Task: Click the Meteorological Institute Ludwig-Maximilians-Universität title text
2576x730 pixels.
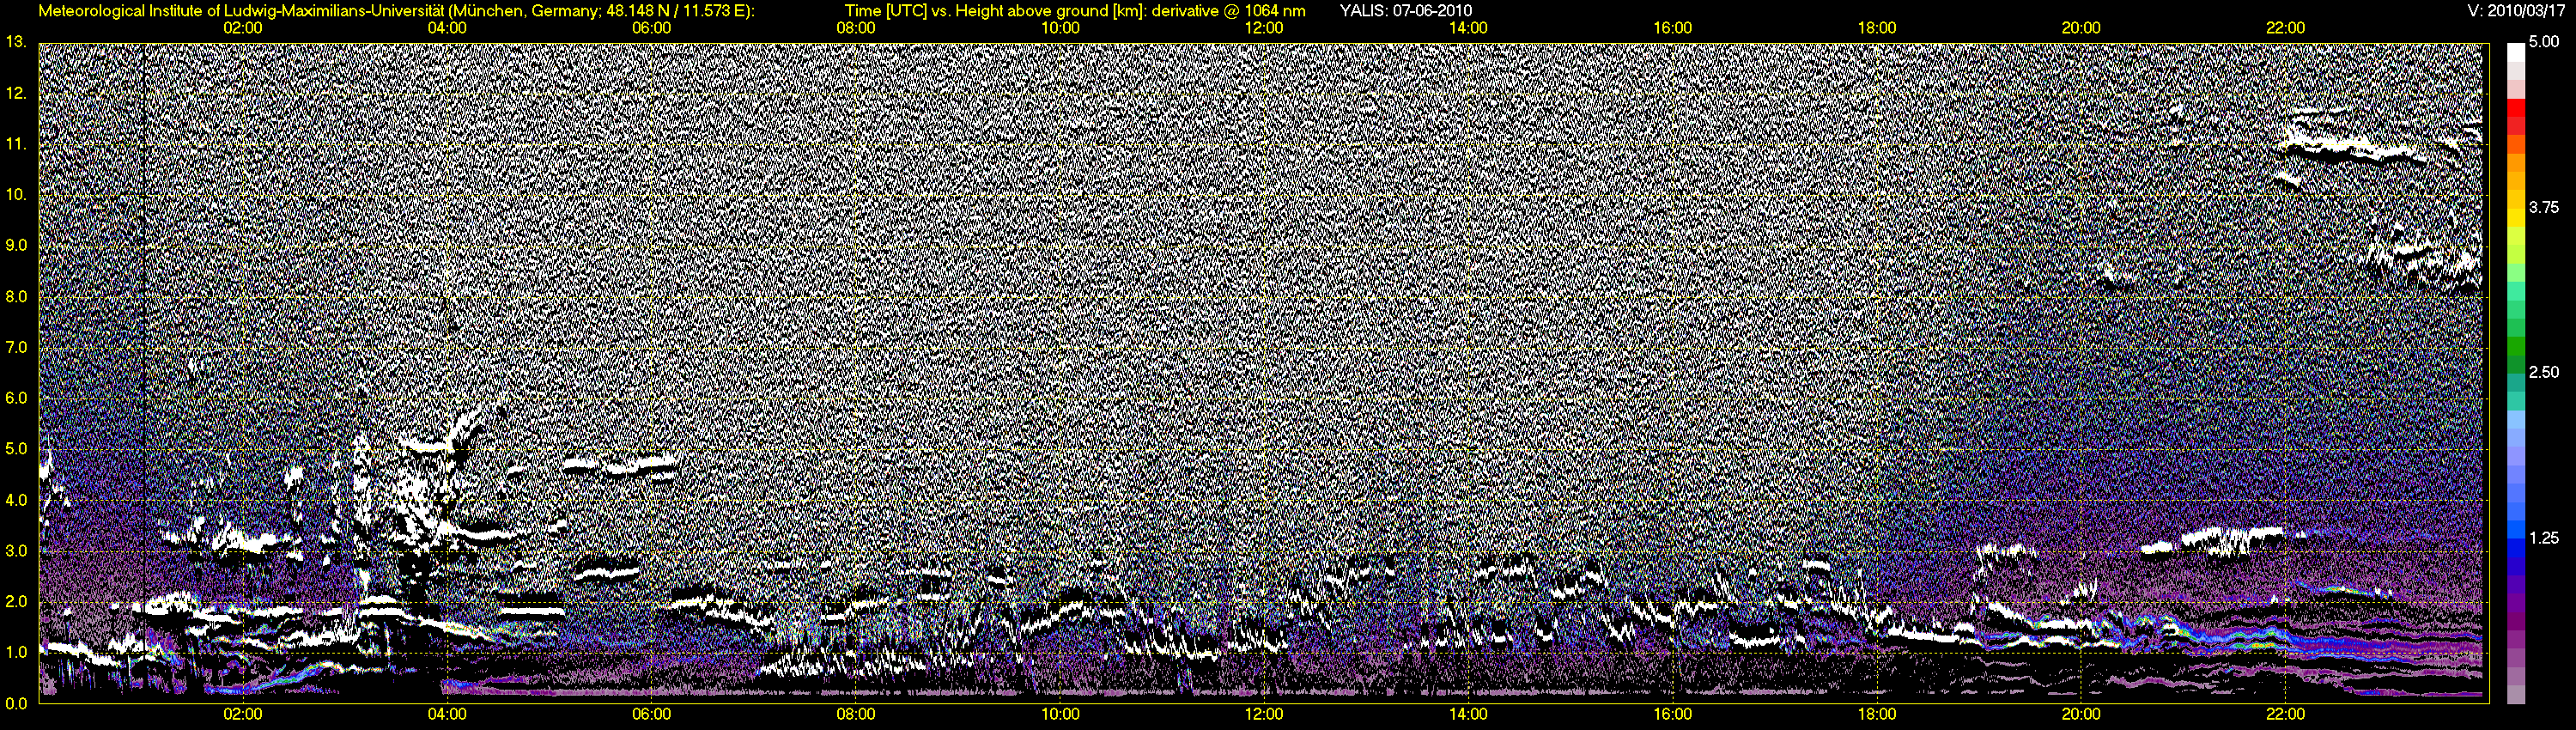Action: 397,10
